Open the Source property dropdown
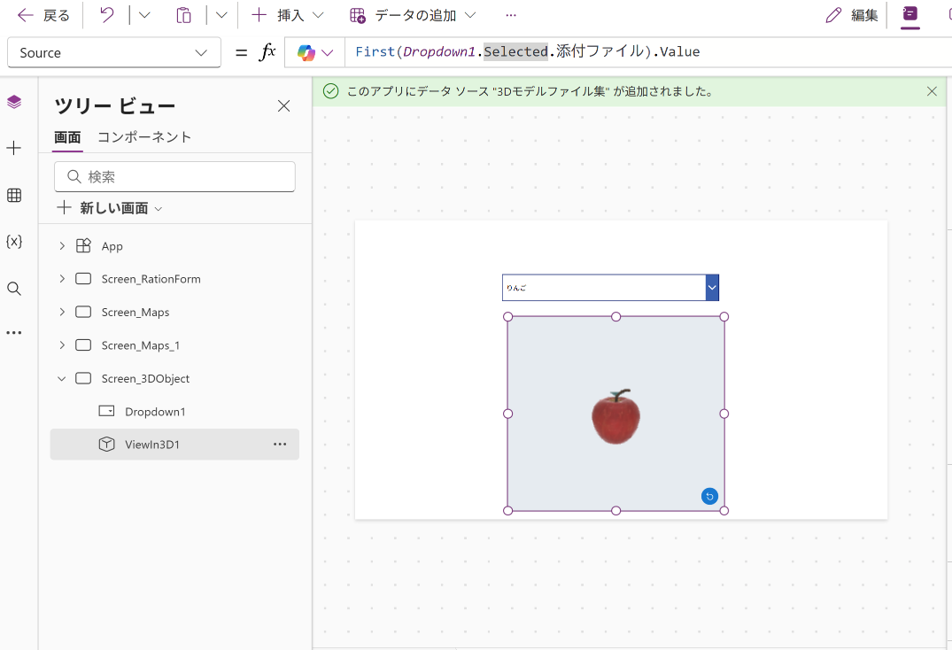This screenshot has height=650, width=952. coord(114,52)
